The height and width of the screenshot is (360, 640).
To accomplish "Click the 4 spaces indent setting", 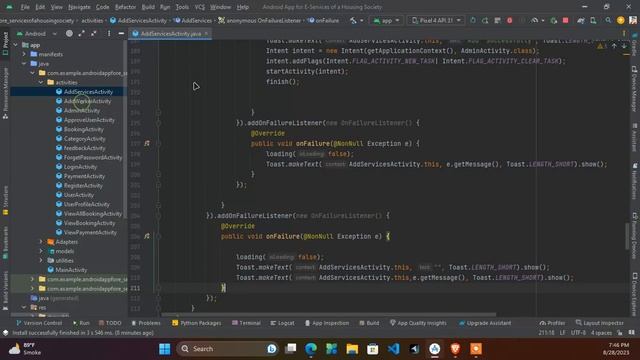I will point(601,333).
